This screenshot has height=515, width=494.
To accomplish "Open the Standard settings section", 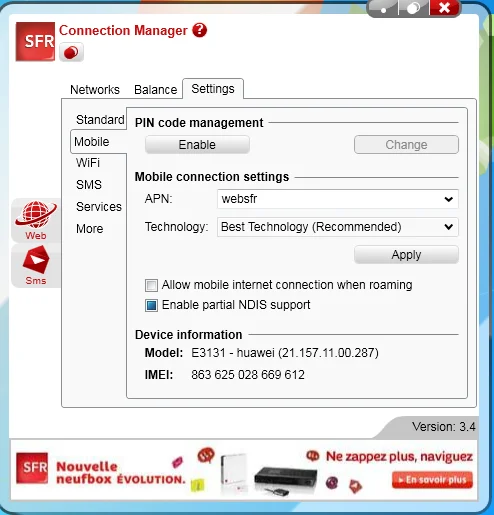I will [x=100, y=119].
